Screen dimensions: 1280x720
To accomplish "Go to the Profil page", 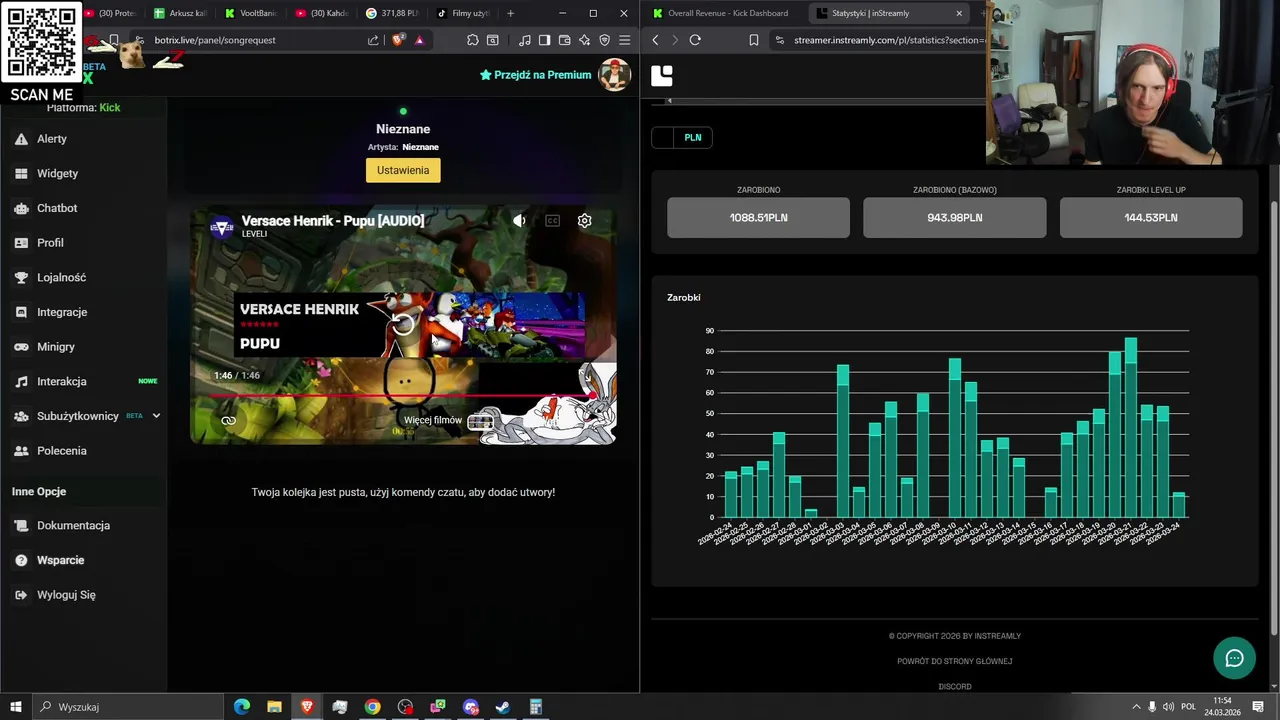I will pos(83,243).
